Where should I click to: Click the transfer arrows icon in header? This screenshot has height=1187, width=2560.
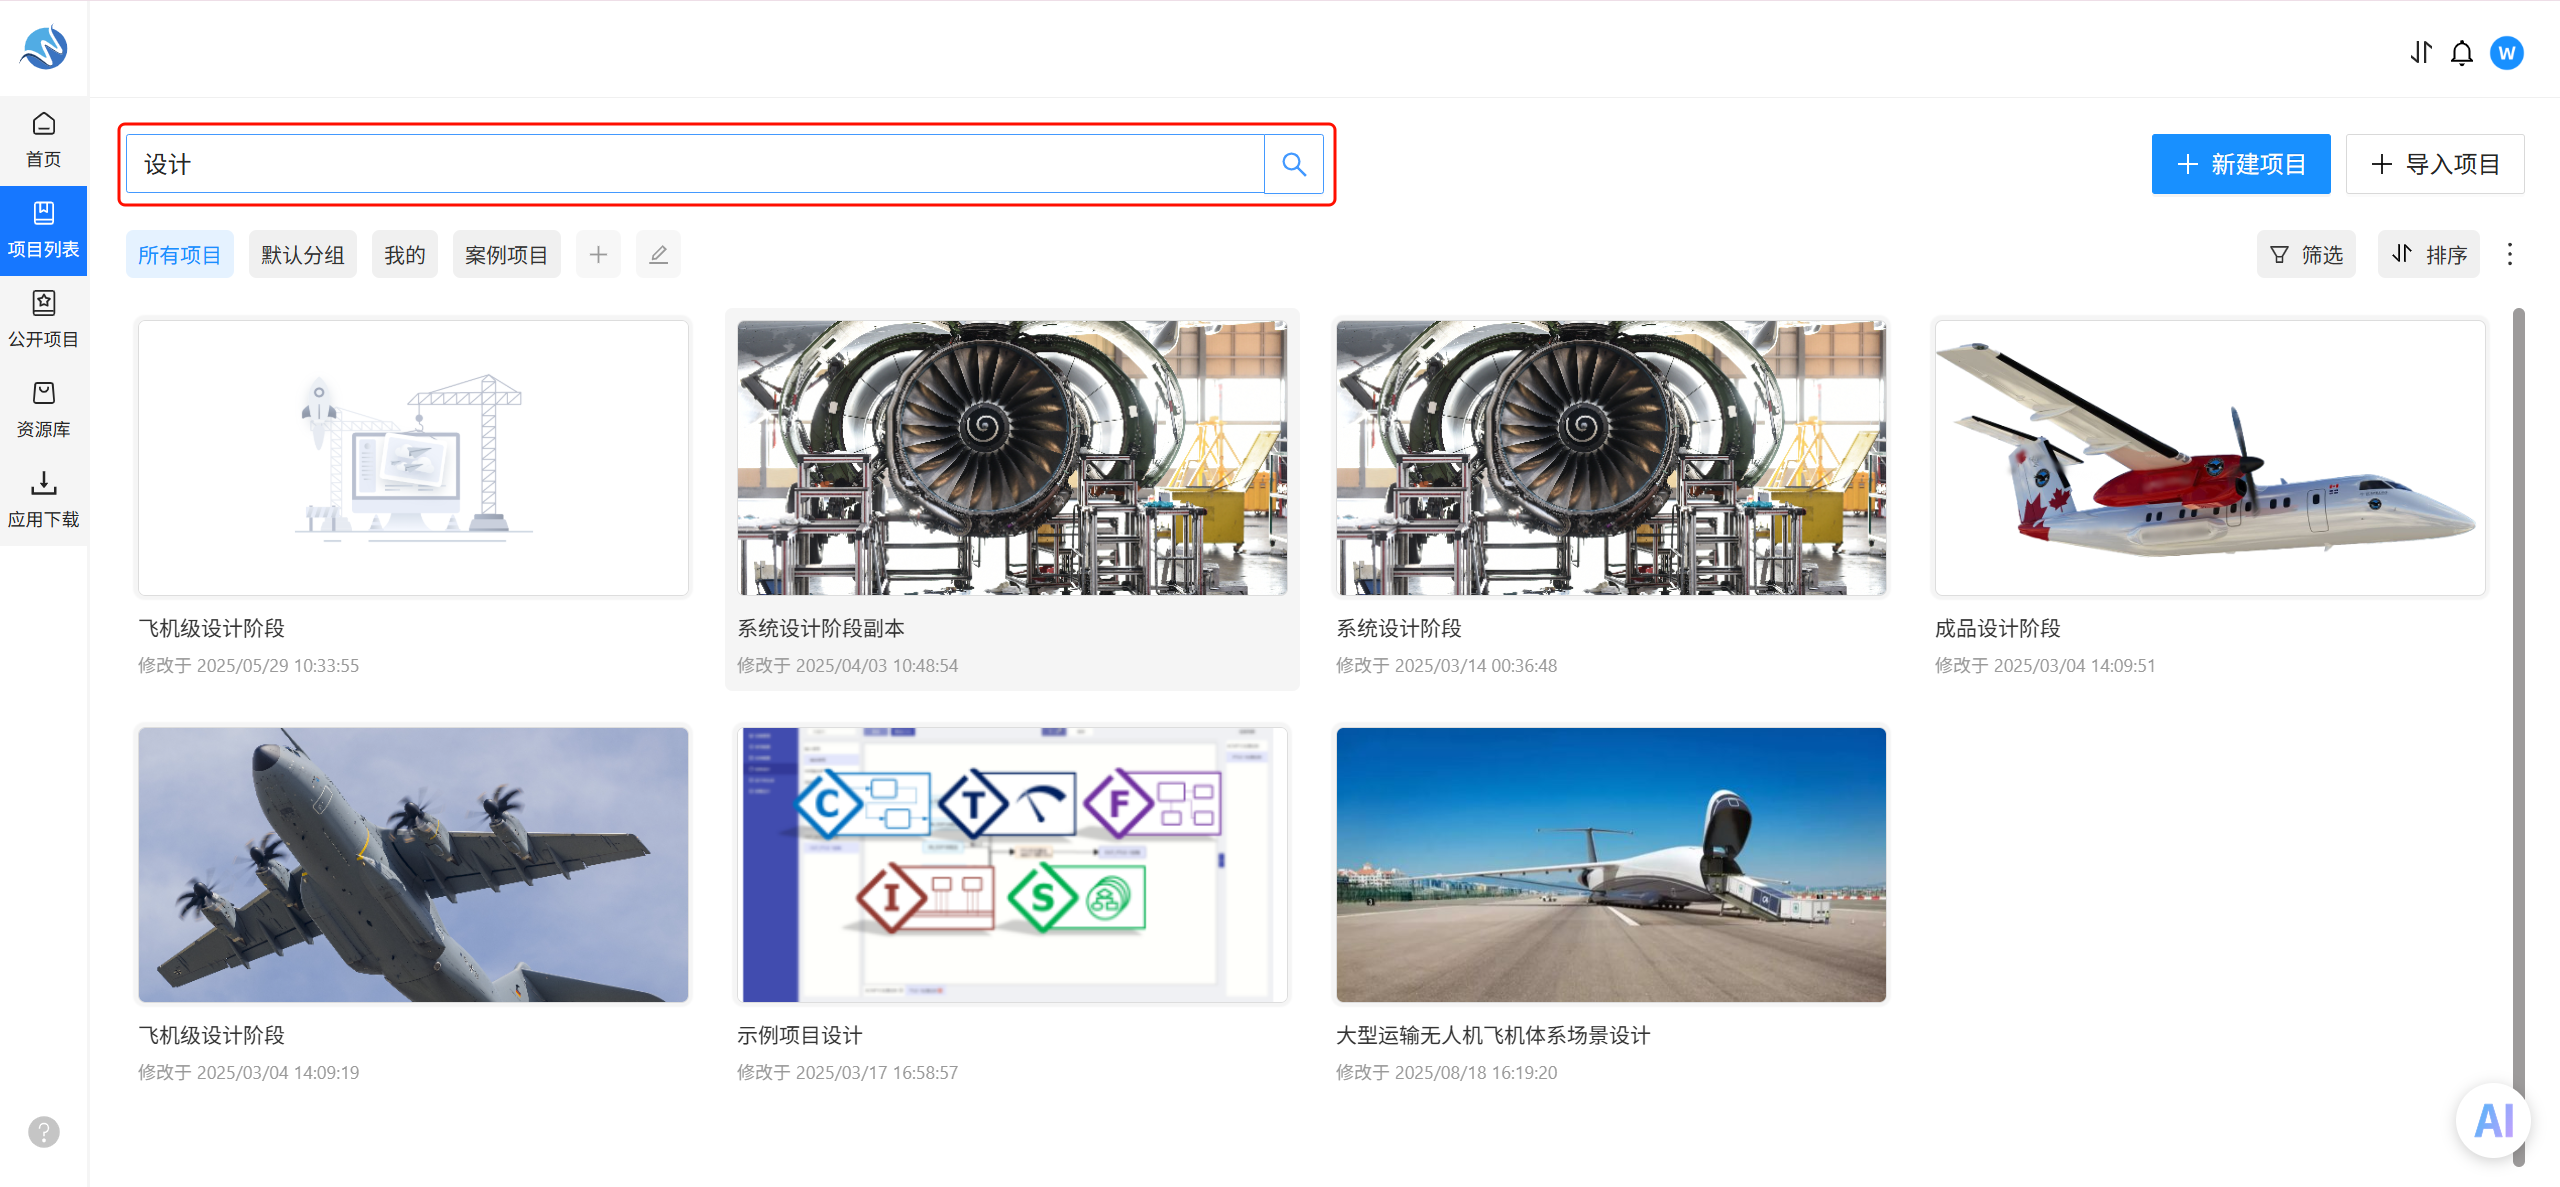click(x=2421, y=52)
